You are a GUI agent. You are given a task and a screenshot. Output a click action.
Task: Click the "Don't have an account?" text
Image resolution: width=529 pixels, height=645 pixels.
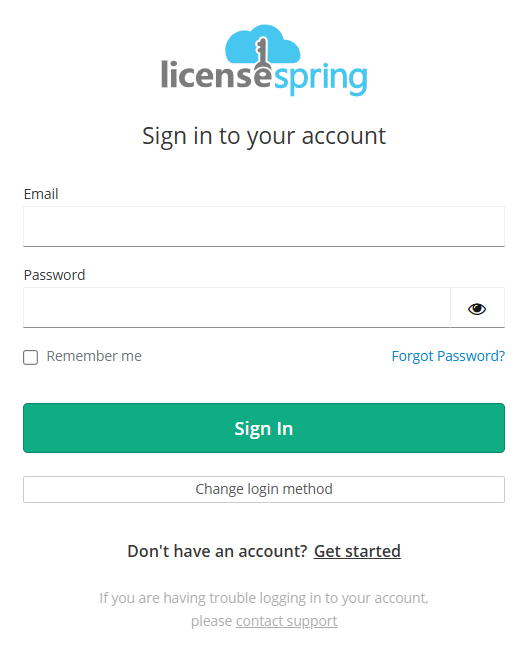217,551
